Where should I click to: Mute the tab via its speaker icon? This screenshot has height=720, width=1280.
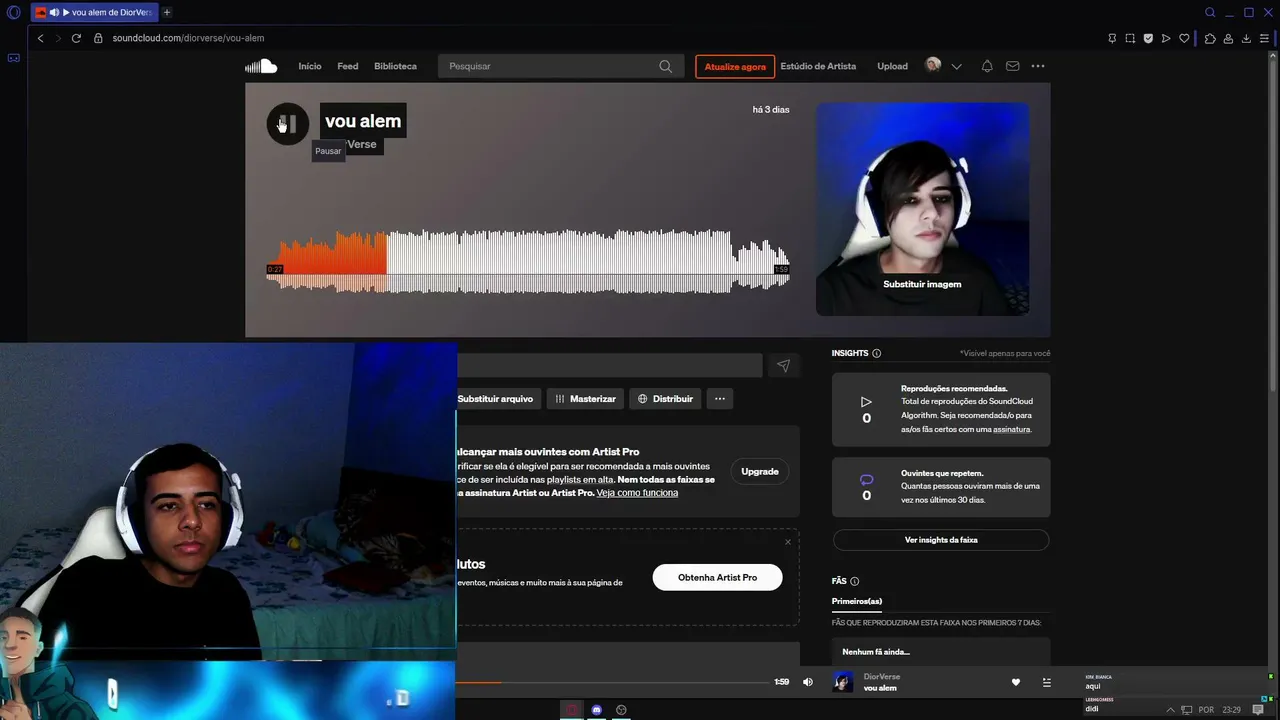(54, 12)
